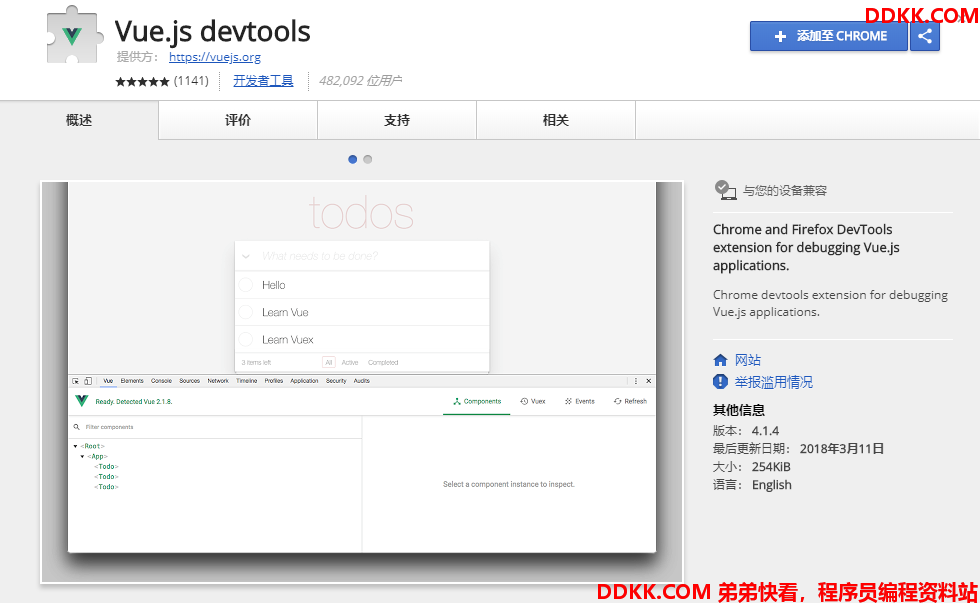This screenshot has width=980, height=603.
Task: Click the 与您的设备兼容 text
Action: (785, 191)
